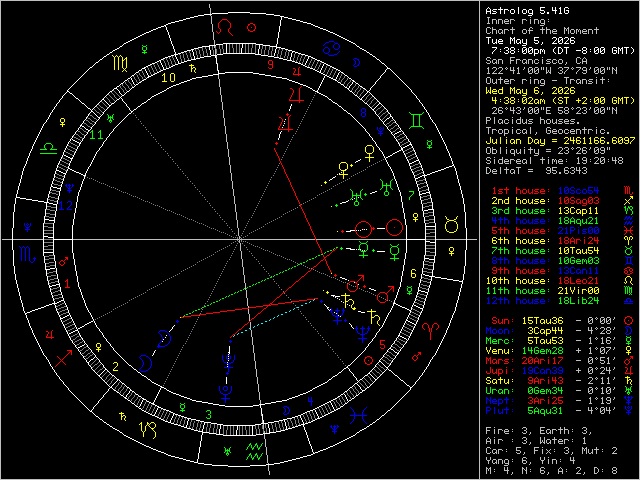The height and width of the screenshot is (480, 640).
Task: Select house number 4 on the chart wheel
Action: [x=310, y=401]
